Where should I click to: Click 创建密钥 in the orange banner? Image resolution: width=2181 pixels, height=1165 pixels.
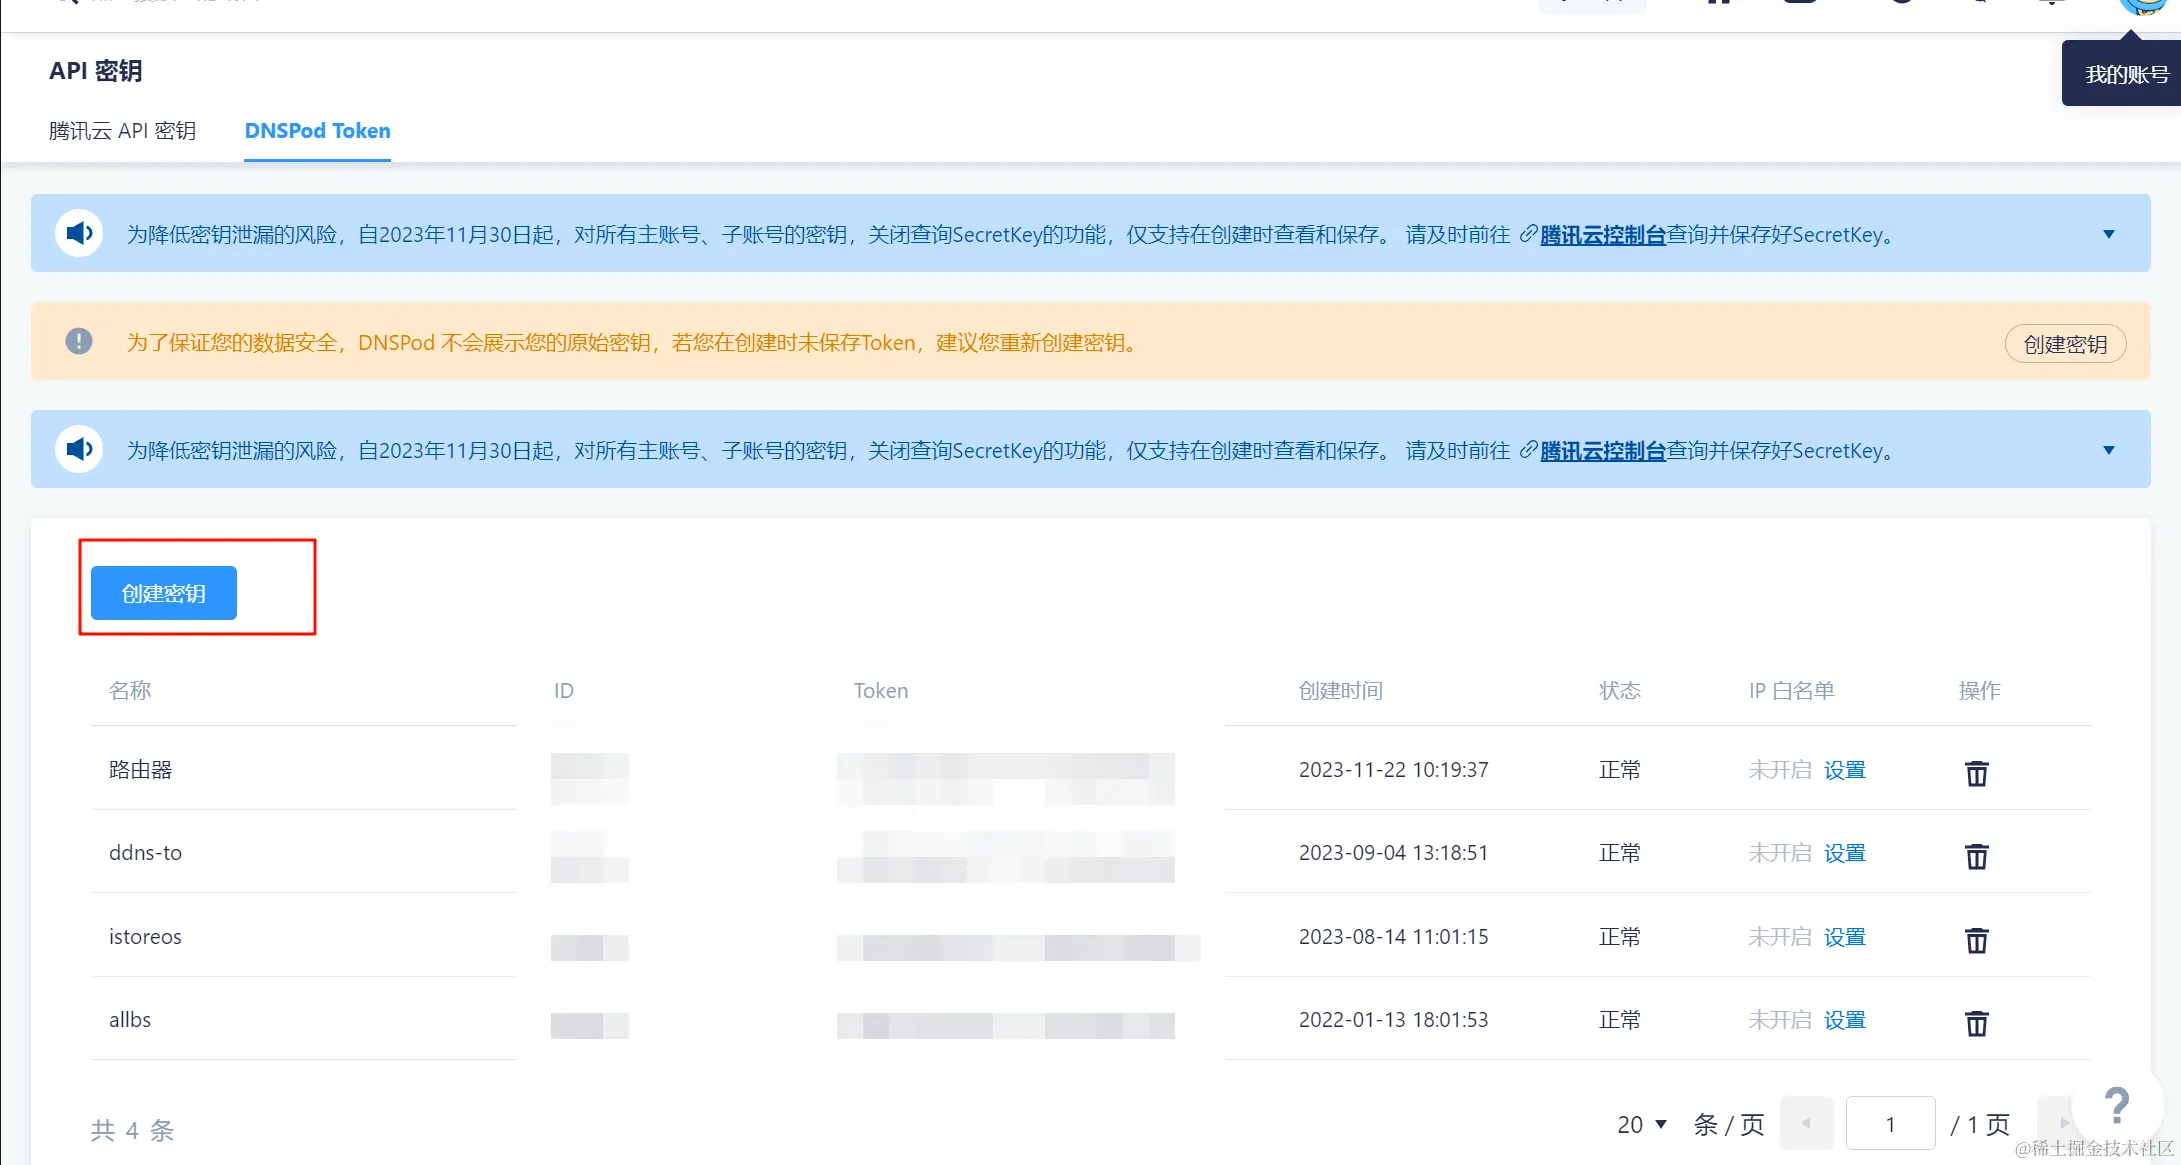2065,344
